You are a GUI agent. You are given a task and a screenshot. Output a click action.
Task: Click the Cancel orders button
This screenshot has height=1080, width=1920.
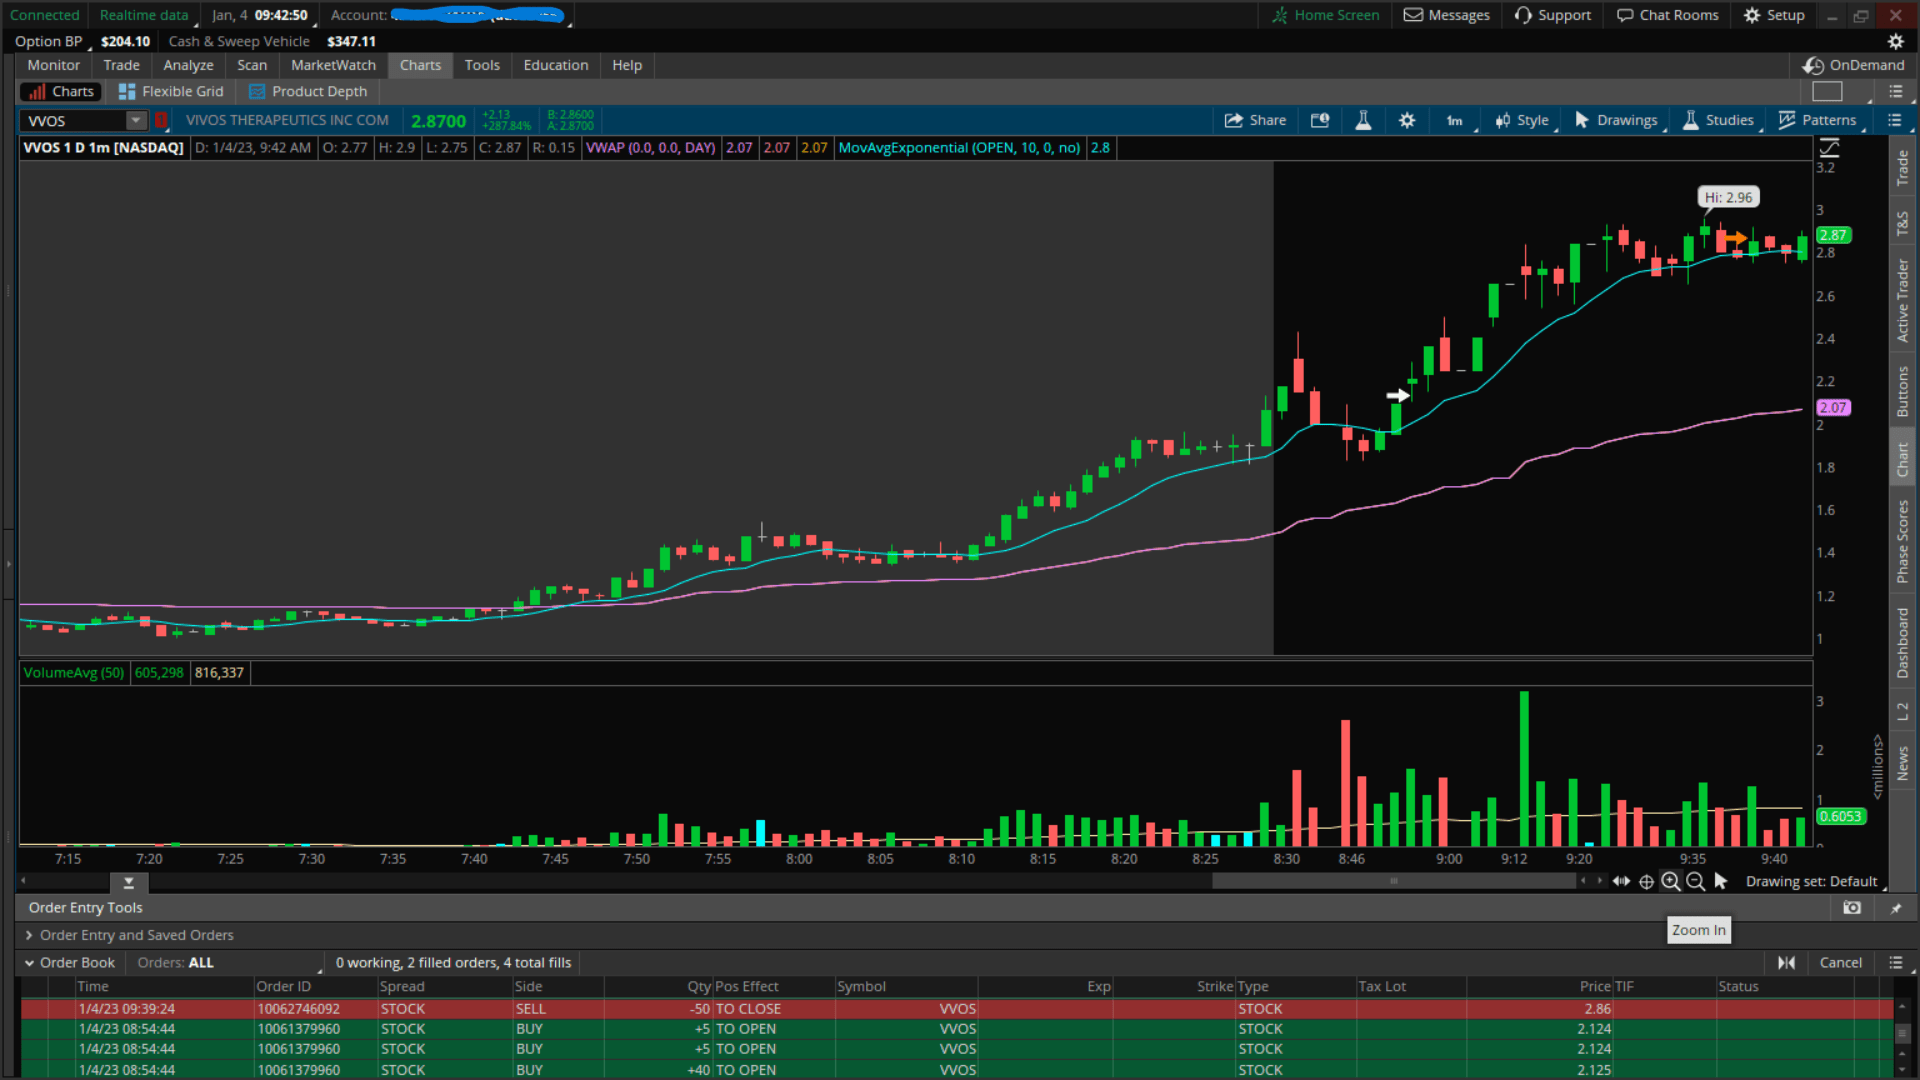point(1840,962)
